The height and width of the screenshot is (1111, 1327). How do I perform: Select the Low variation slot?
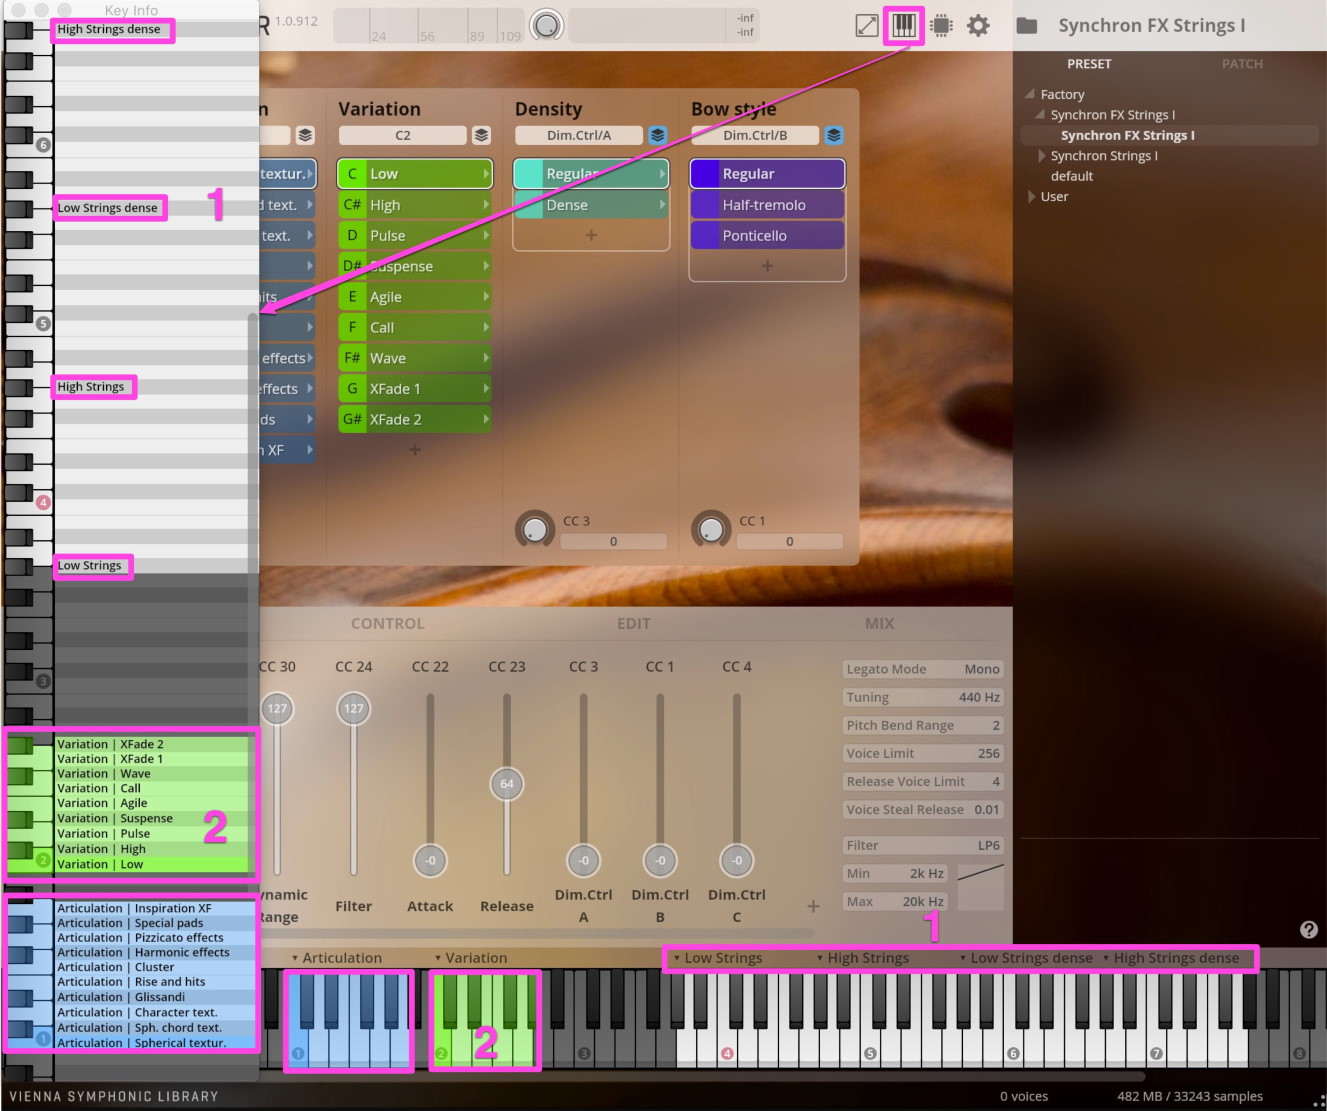point(415,174)
